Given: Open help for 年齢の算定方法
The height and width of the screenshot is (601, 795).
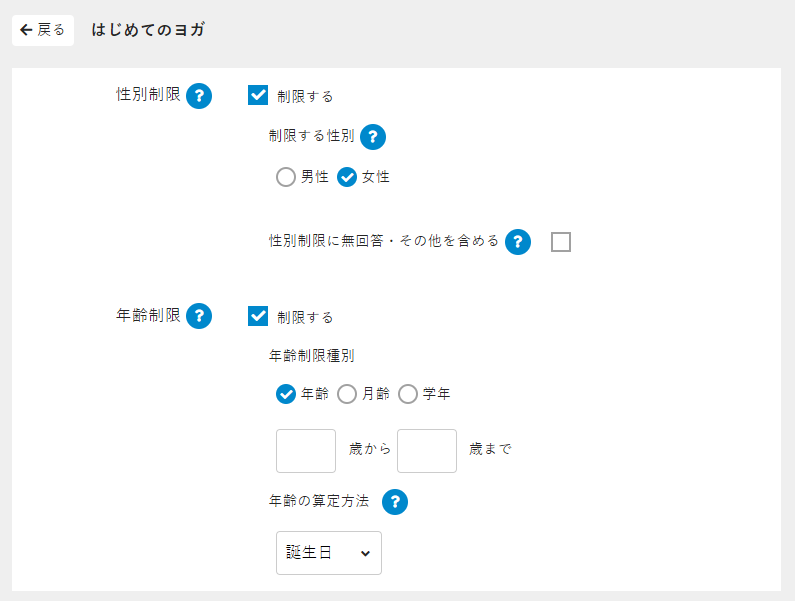Looking at the screenshot, I should tap(395, 502).
